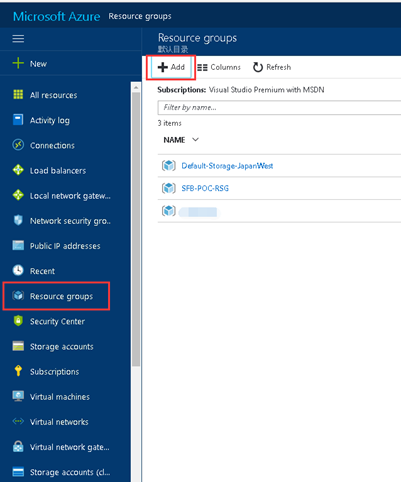Image resolution: width=401 pixels, height=482 pixels.
Task: Click Subscriptions key icon
Action: point(18,371)
